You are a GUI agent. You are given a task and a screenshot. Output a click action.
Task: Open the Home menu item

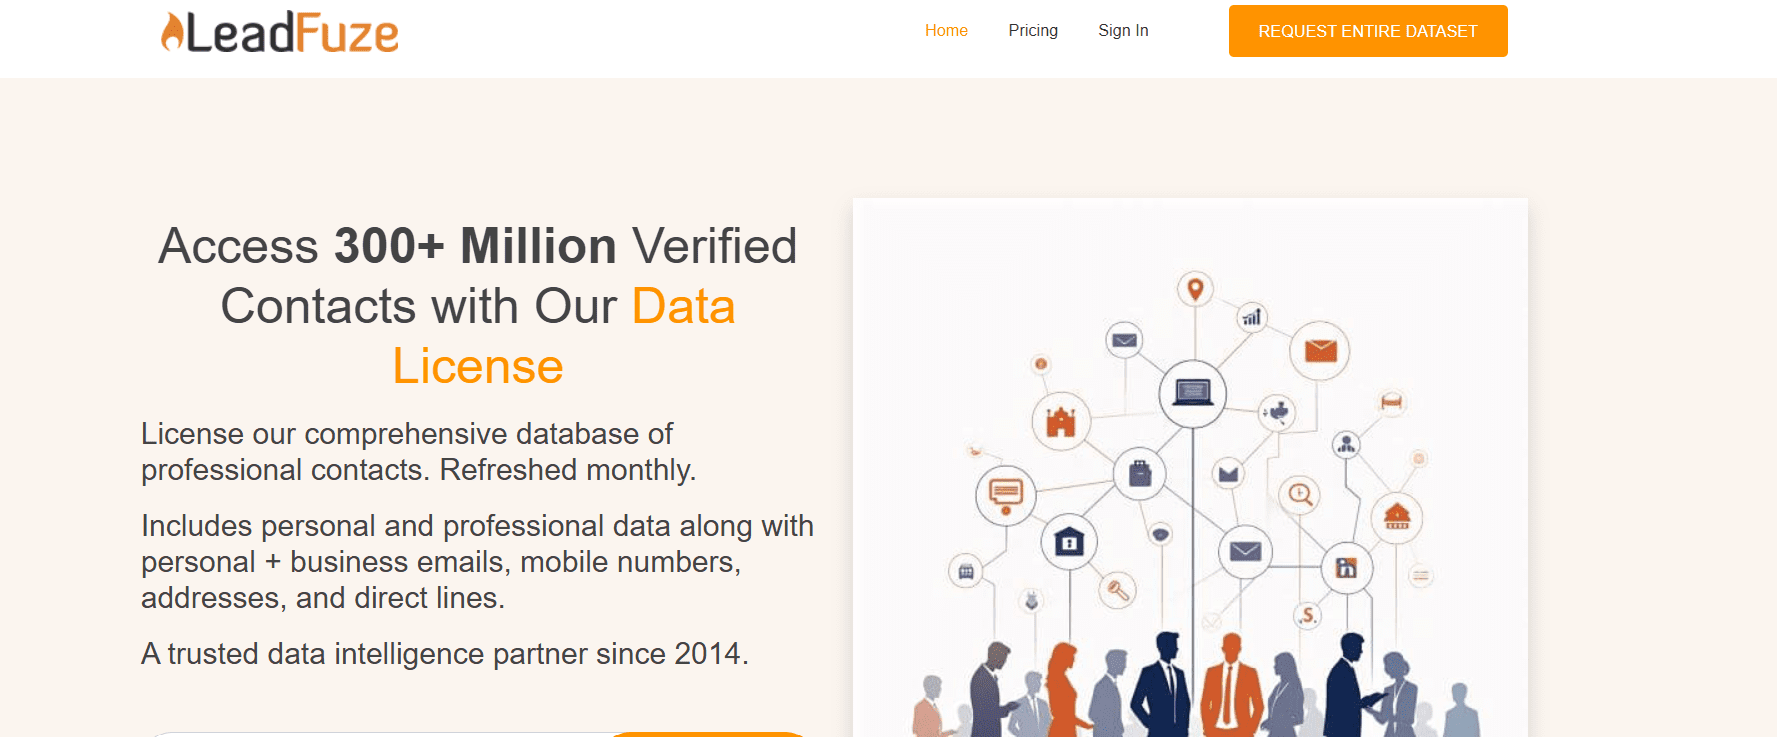946,31
